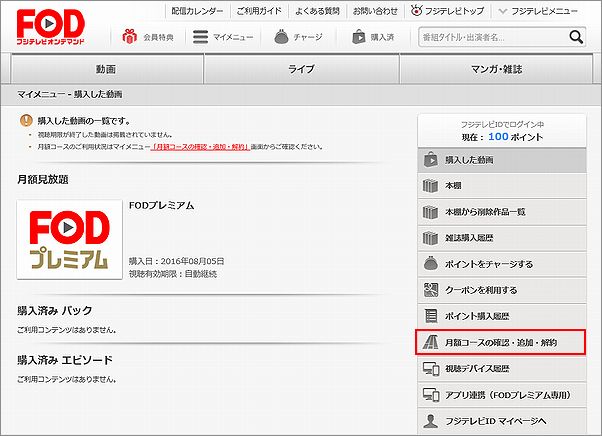
Task: Click the magnifier search icon
Action: point(576,37)
